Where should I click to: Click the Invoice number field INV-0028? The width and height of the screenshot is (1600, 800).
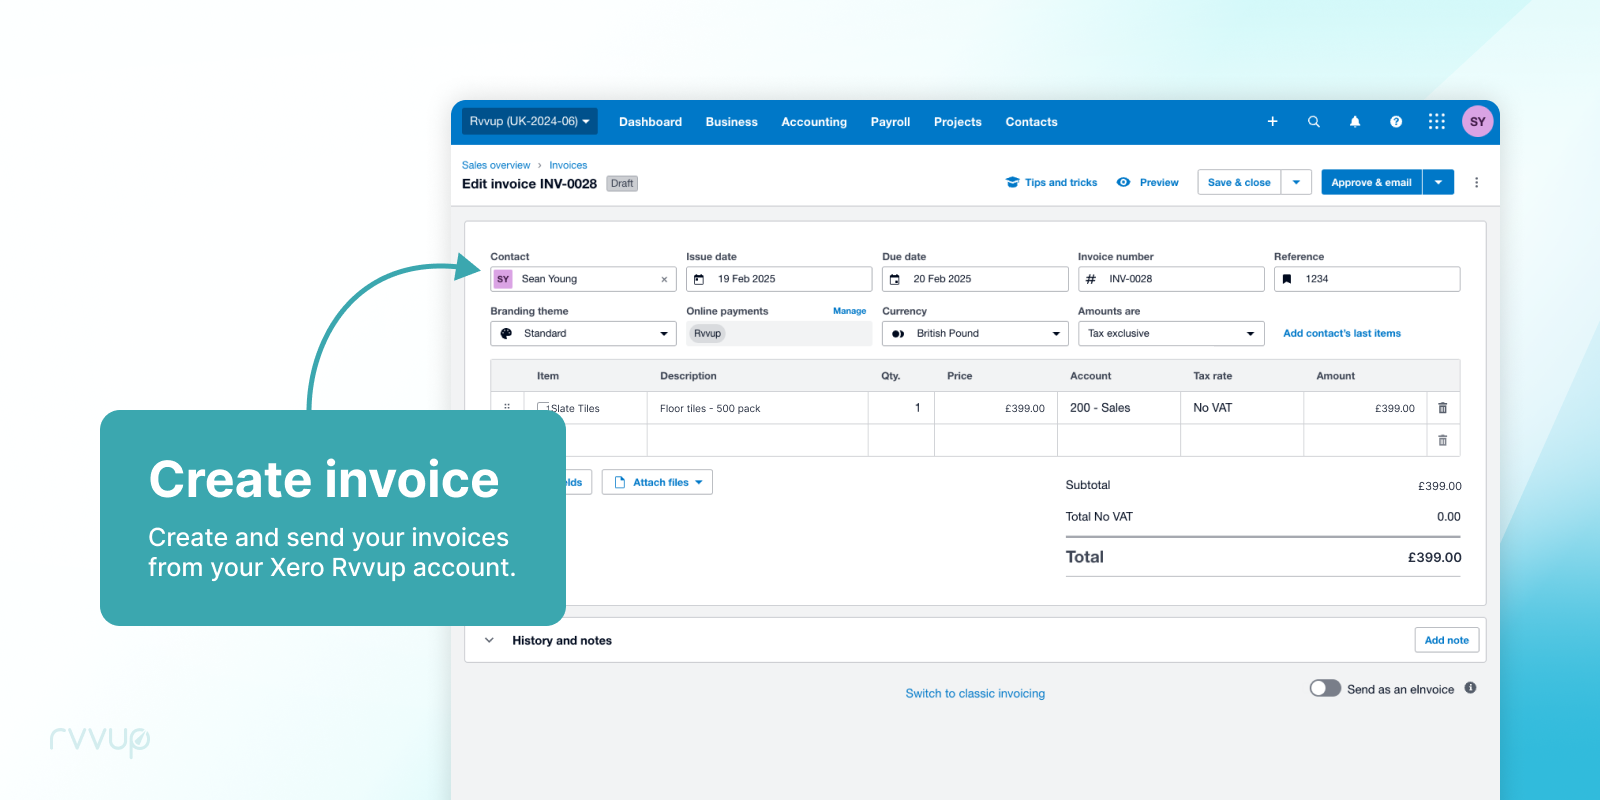[1171, 279]
